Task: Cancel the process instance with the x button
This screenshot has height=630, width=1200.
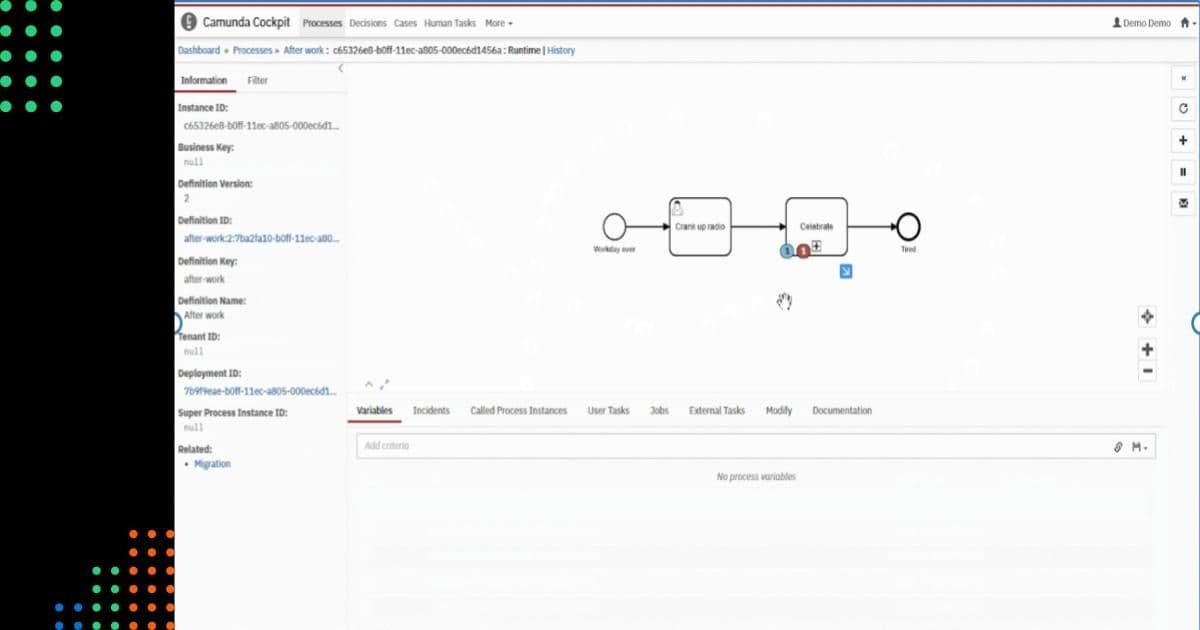Action: (1183, 78)
